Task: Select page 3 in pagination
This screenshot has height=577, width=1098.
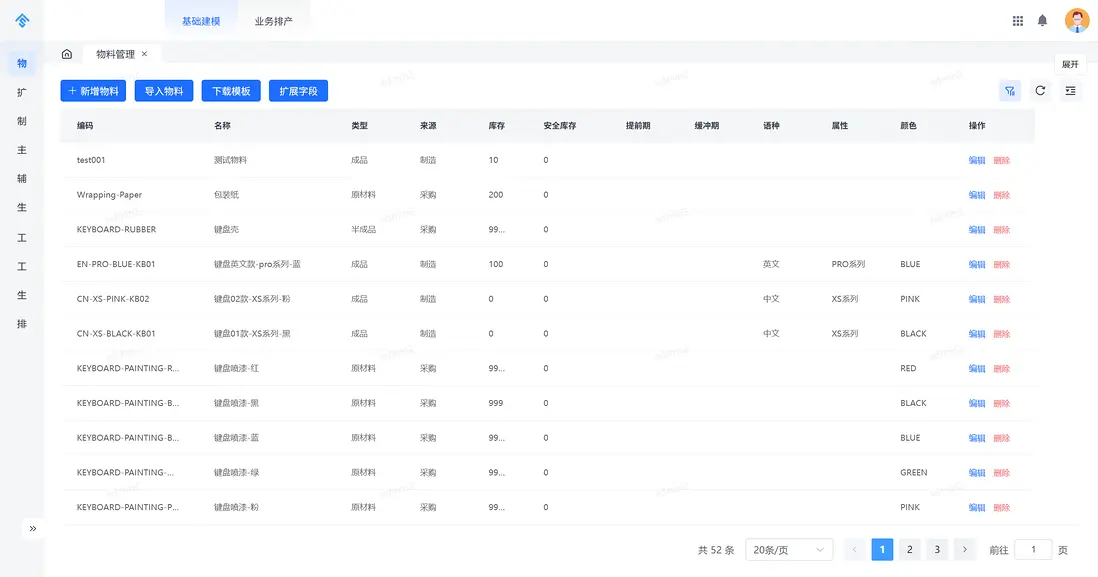Action: pos(937,550)
